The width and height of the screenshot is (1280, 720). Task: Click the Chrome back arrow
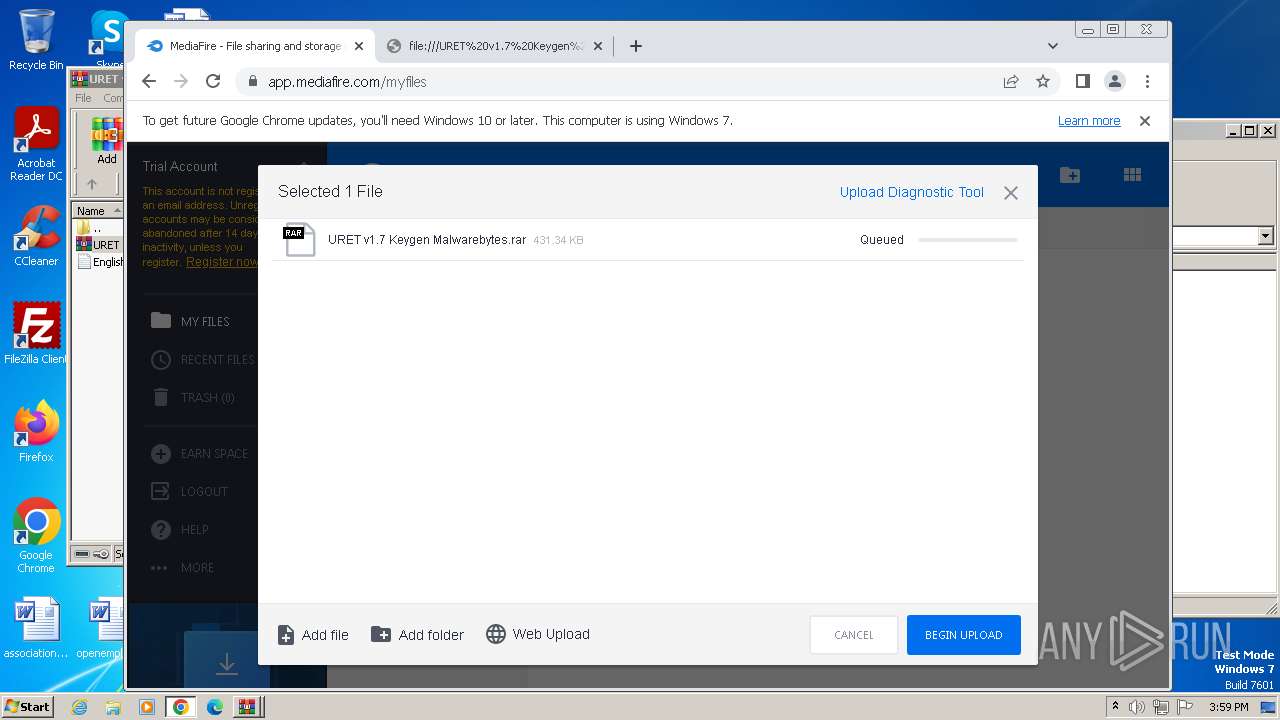(x=149, y=81)
